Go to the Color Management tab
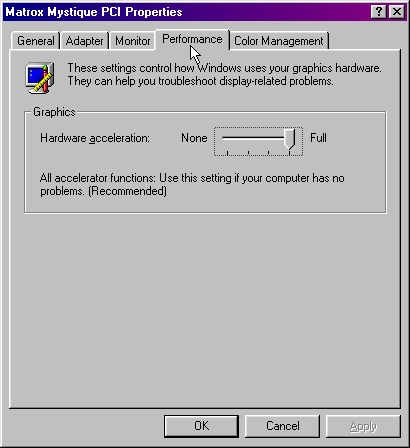This screenshot has width=410, height=448. pos(279,41)
